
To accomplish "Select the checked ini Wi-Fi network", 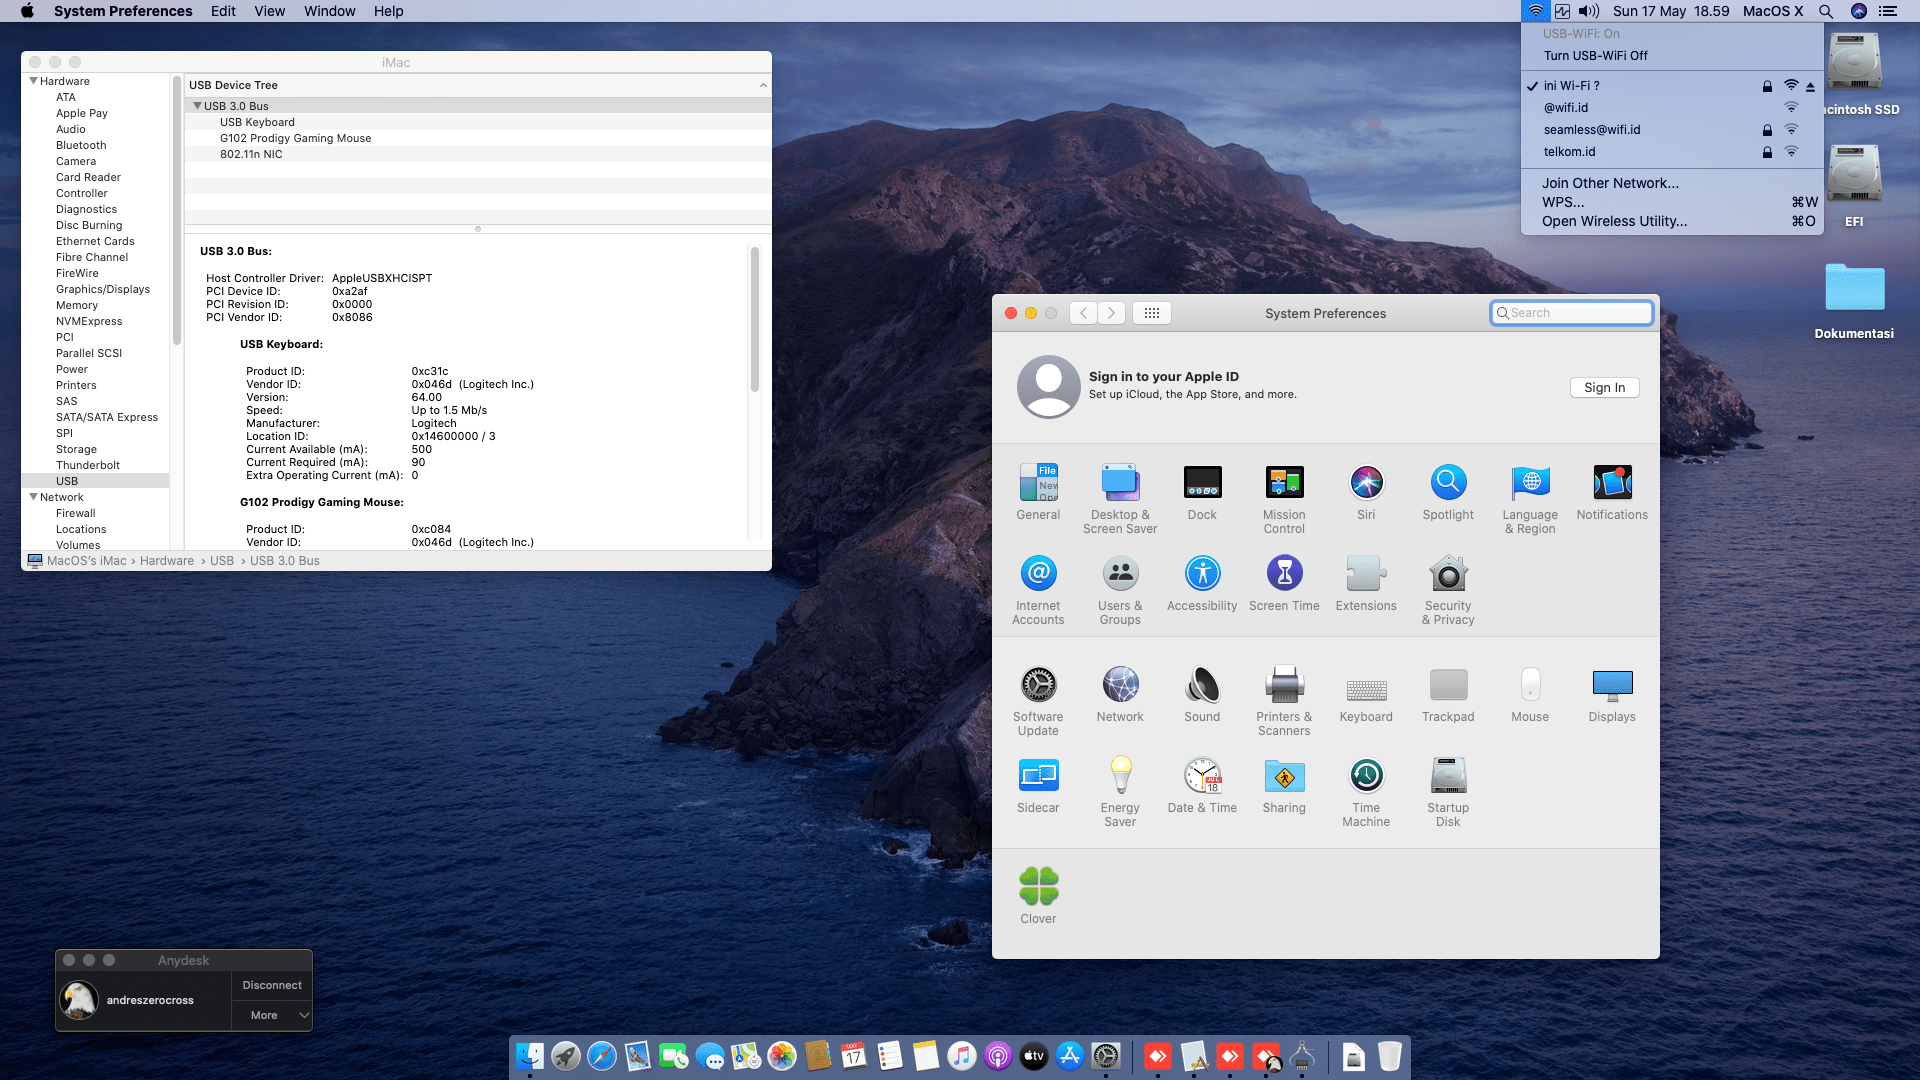I will (x=1571, y=86).
